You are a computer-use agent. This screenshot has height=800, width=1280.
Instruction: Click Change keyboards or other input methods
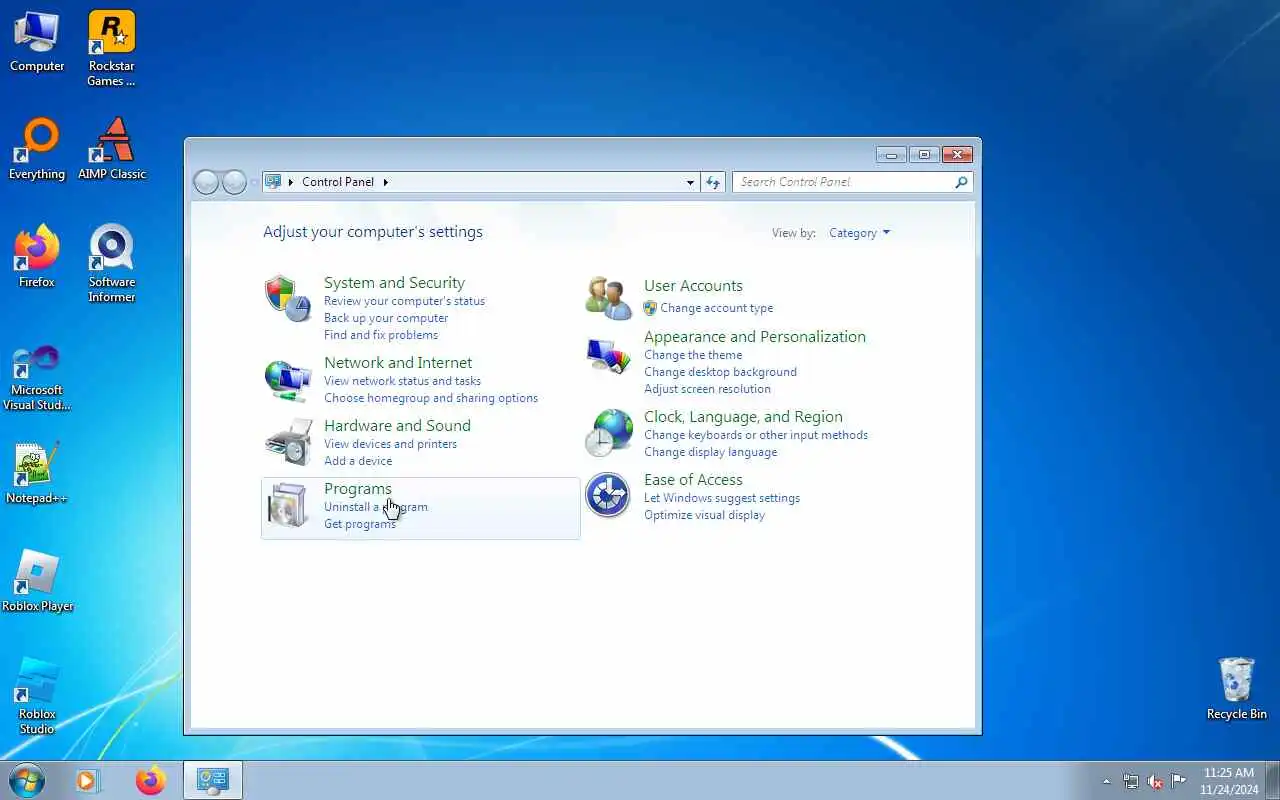[x=756, y=435]
